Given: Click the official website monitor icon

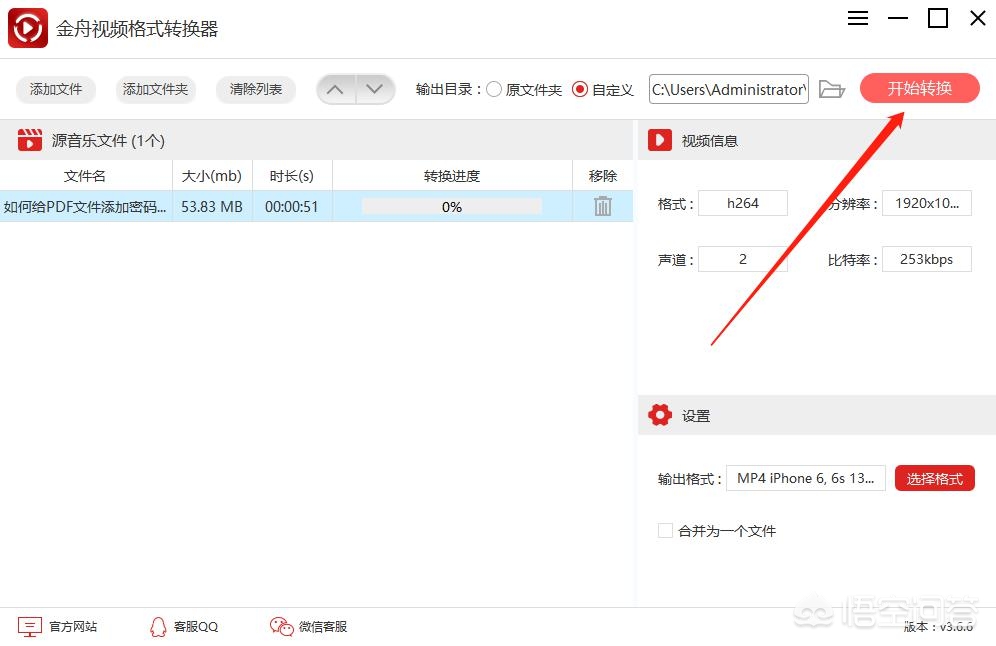Looking at the screenshot, I should point(30,626).
